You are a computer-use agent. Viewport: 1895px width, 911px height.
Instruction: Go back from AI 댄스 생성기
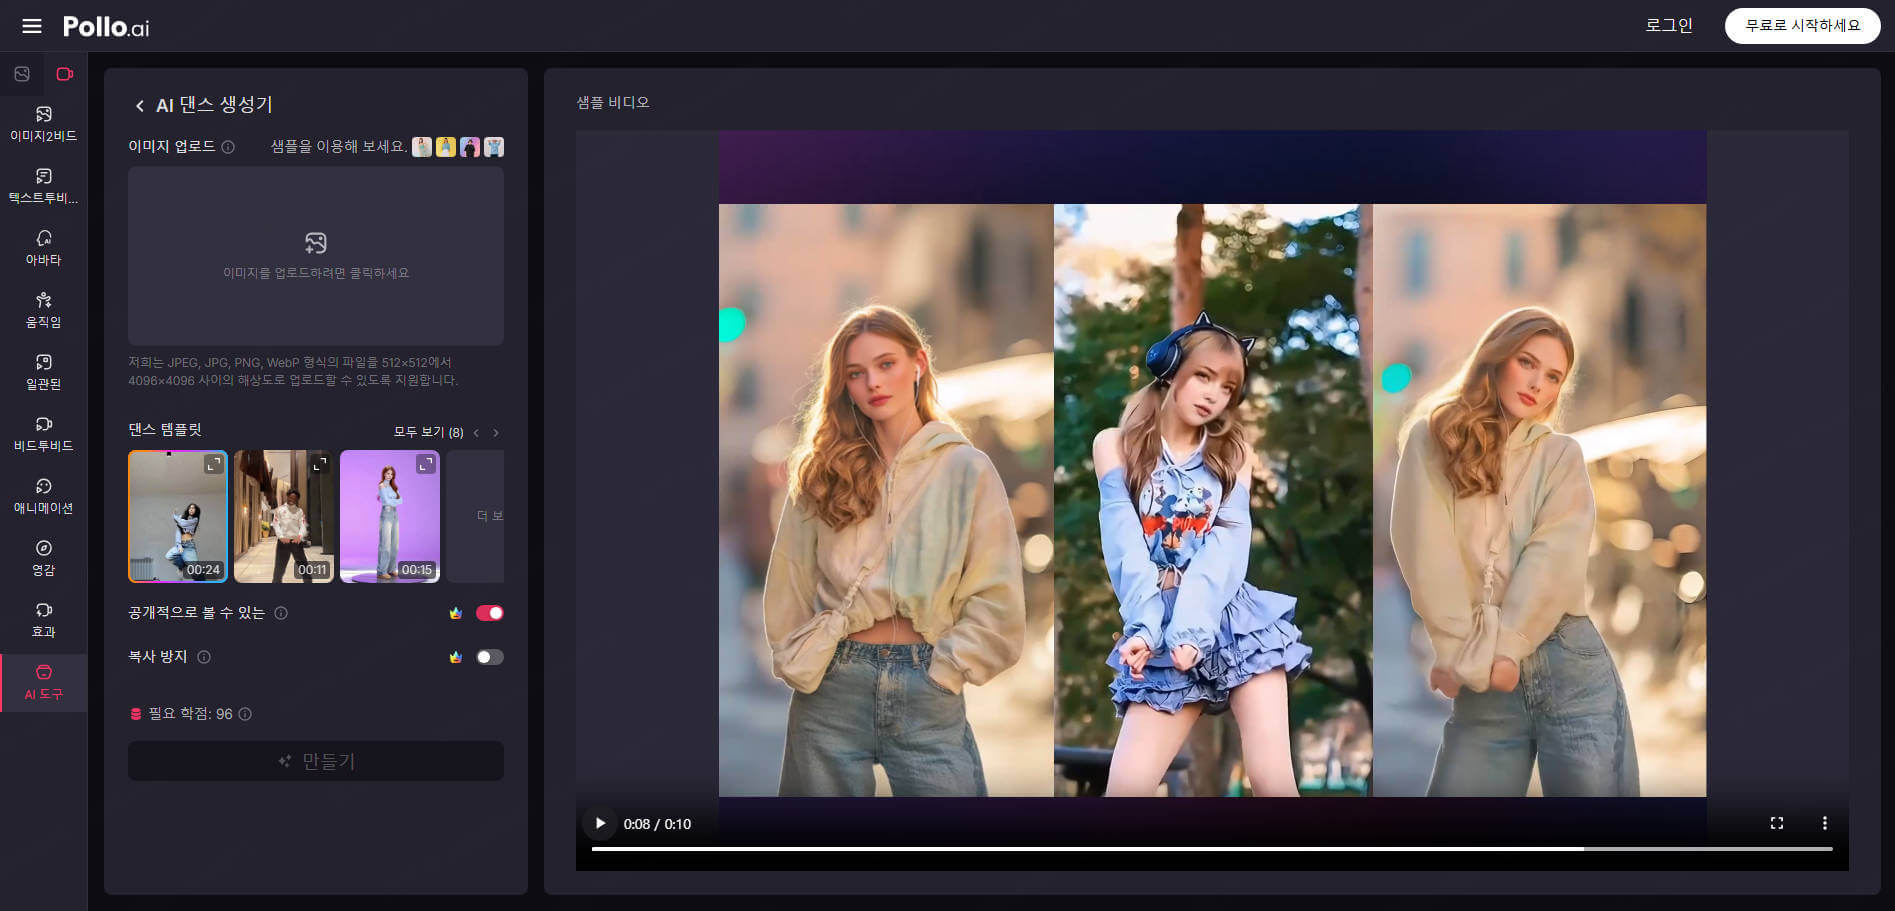click(139, 106)
